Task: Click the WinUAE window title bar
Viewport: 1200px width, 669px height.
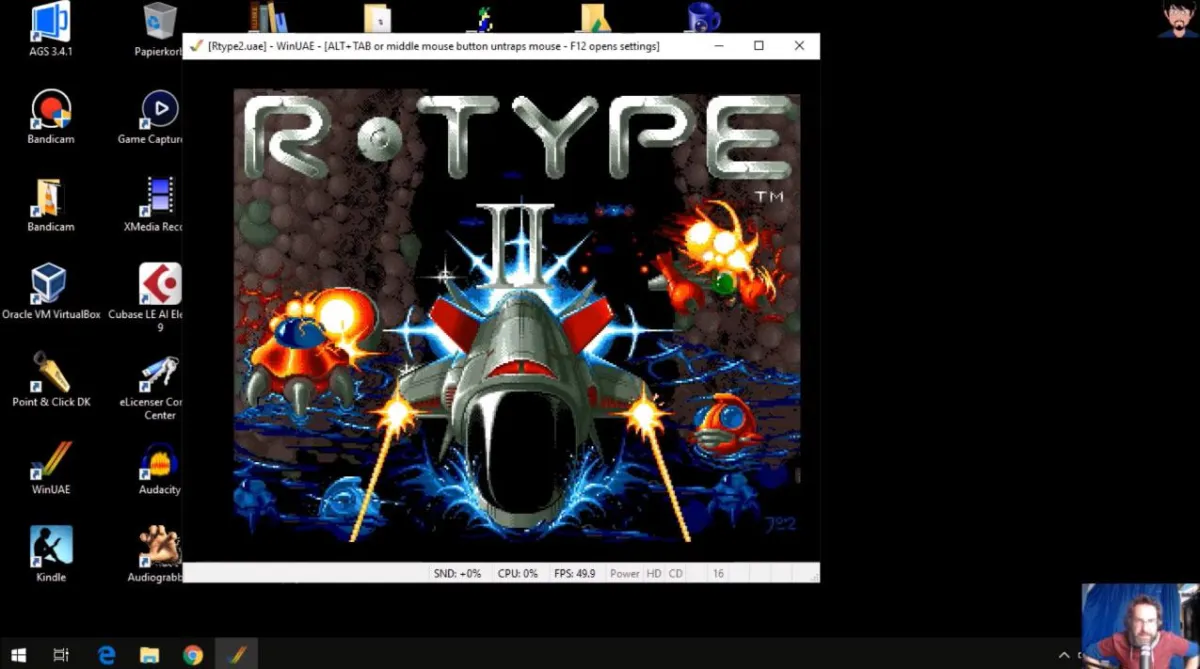Action: click(450, 45)
